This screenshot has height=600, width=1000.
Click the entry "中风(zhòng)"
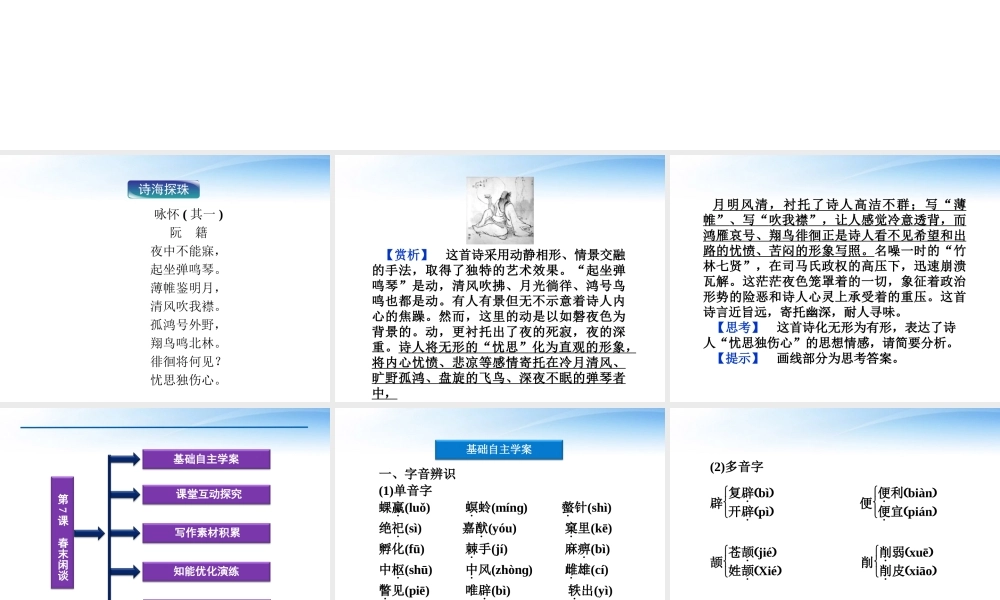[499, 570]
